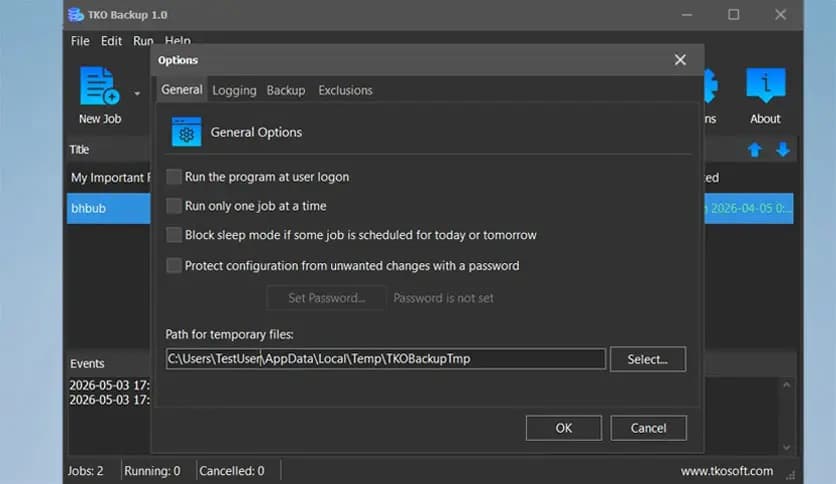Switch to the Logging tab
This screenshot has height=484, width=836.
234,90
